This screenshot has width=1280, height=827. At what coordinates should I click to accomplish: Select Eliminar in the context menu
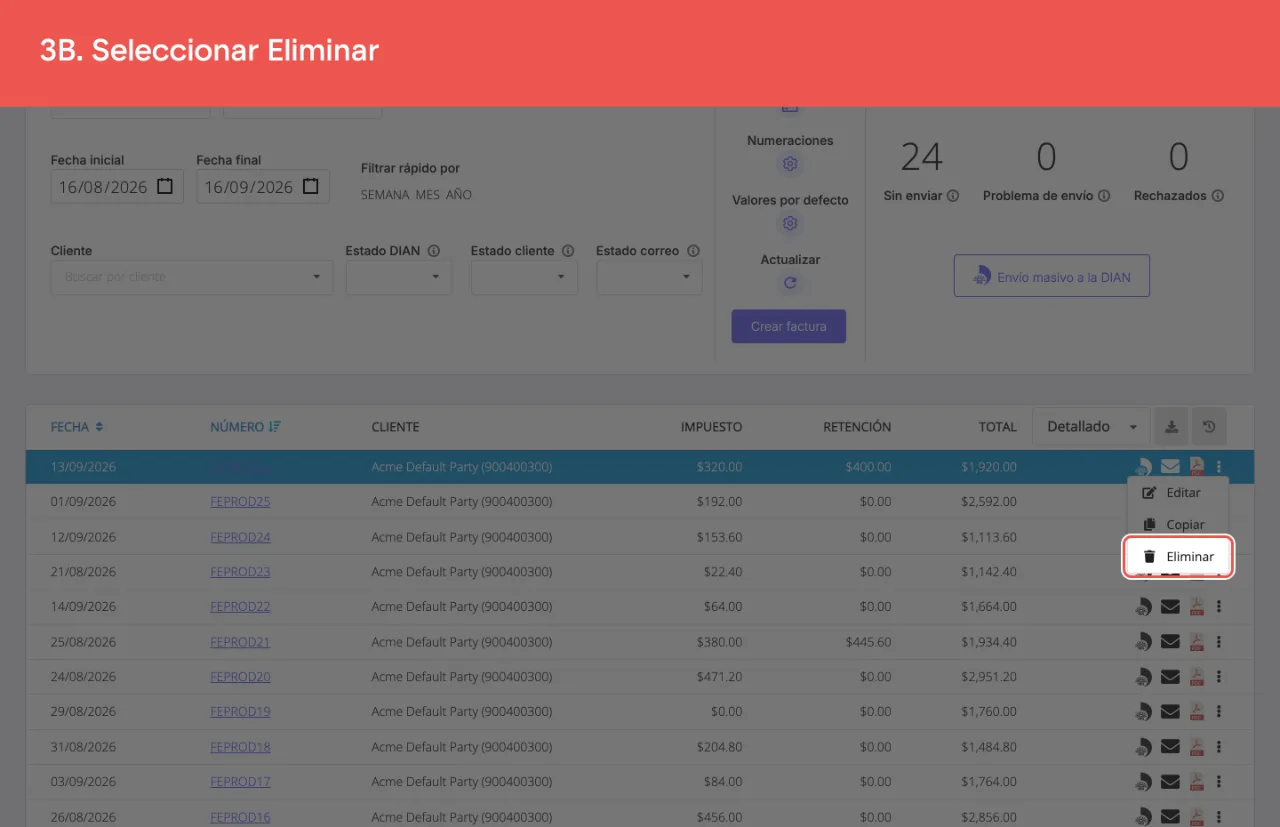(x=1179, y=557)
